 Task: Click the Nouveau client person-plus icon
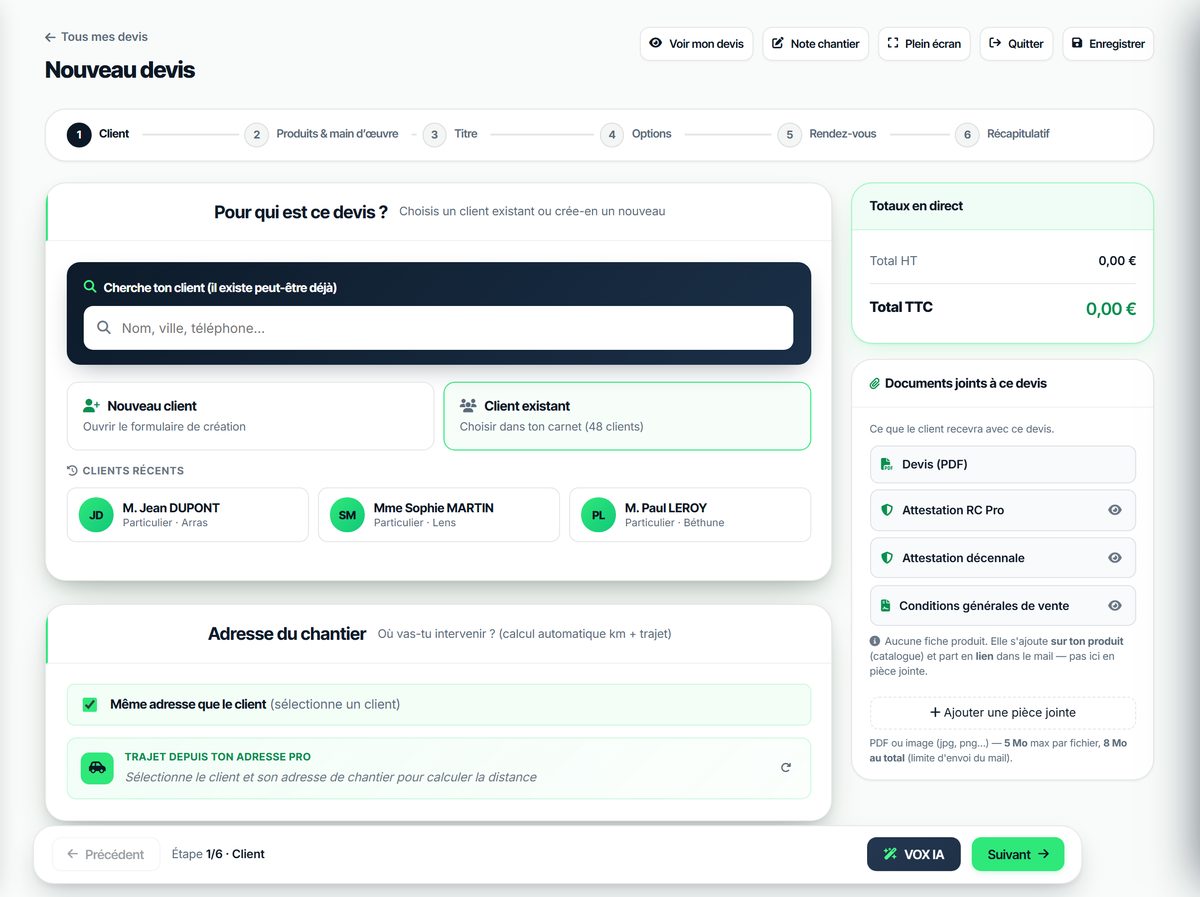[92, 406]
